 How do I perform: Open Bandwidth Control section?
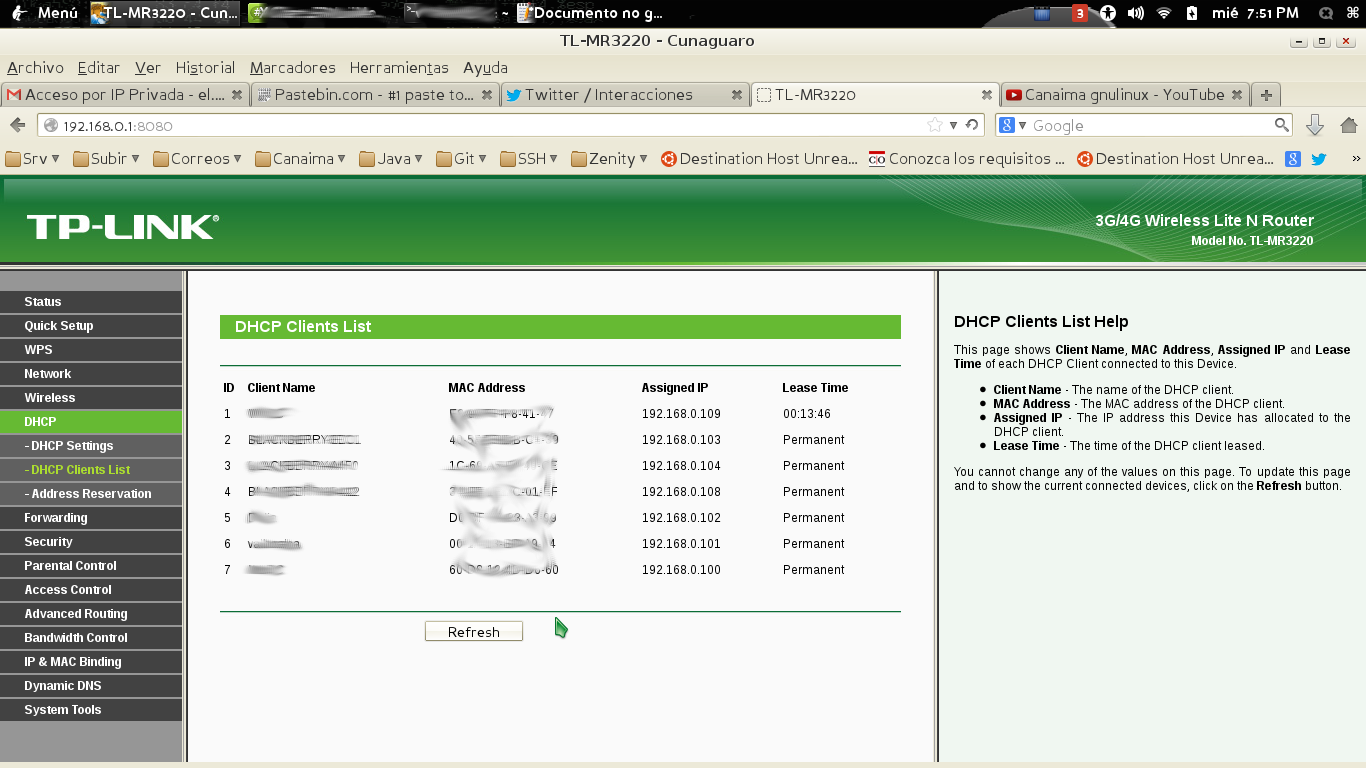click(91, 638)
